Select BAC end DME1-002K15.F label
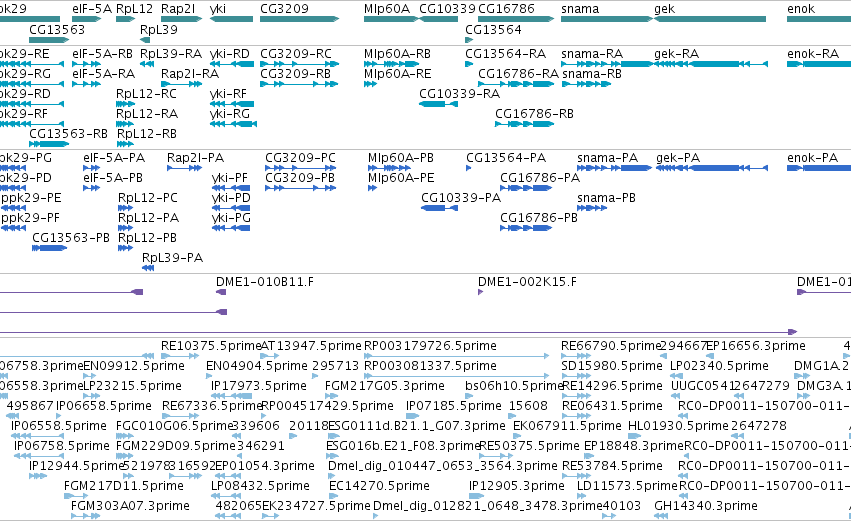Image resolution: width=851 pixels, height=521 pixels. [x=528, y=282]
